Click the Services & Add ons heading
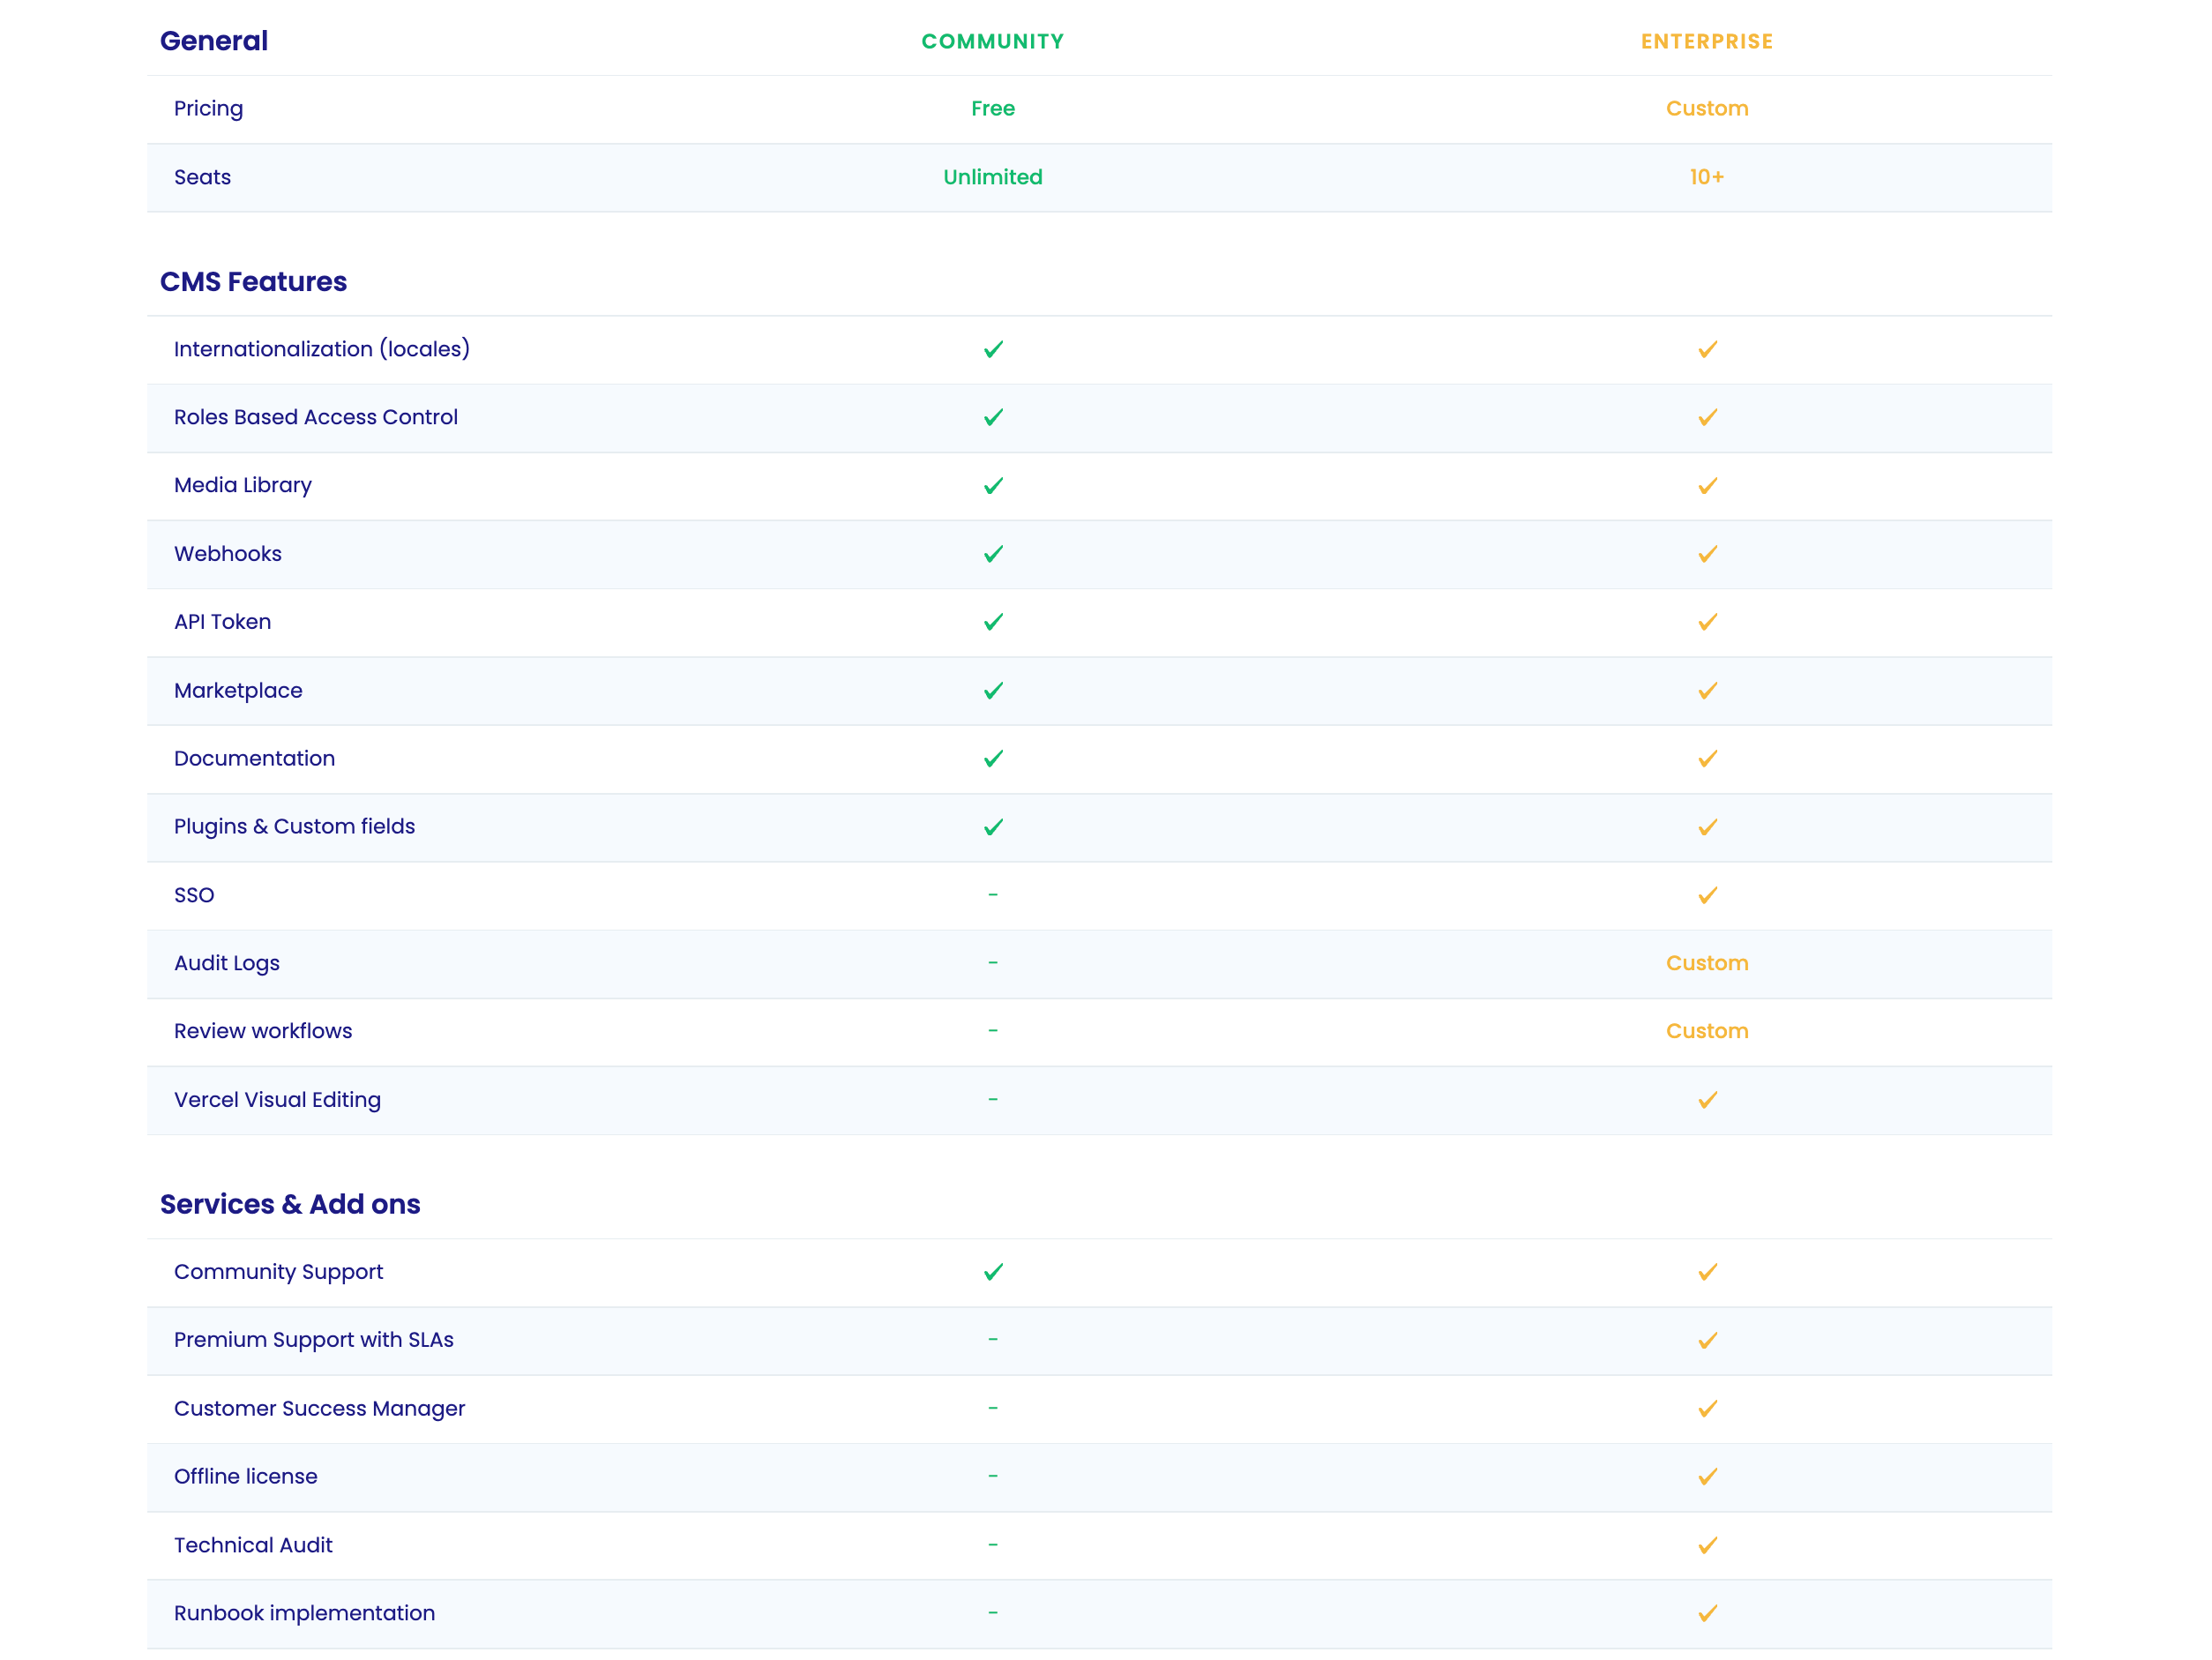Image resolution: width=2212 pixels, height=1660 pixels. (290, 1204)
